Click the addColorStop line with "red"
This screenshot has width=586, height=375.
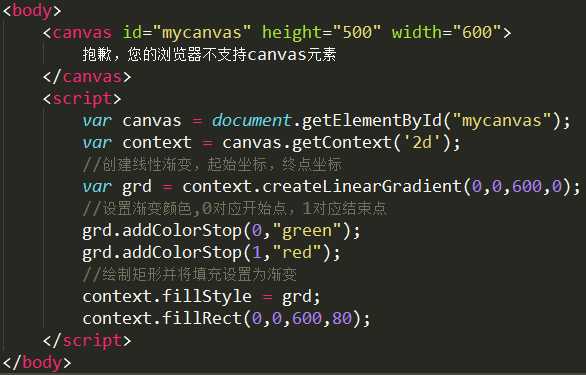click(212, 253)
